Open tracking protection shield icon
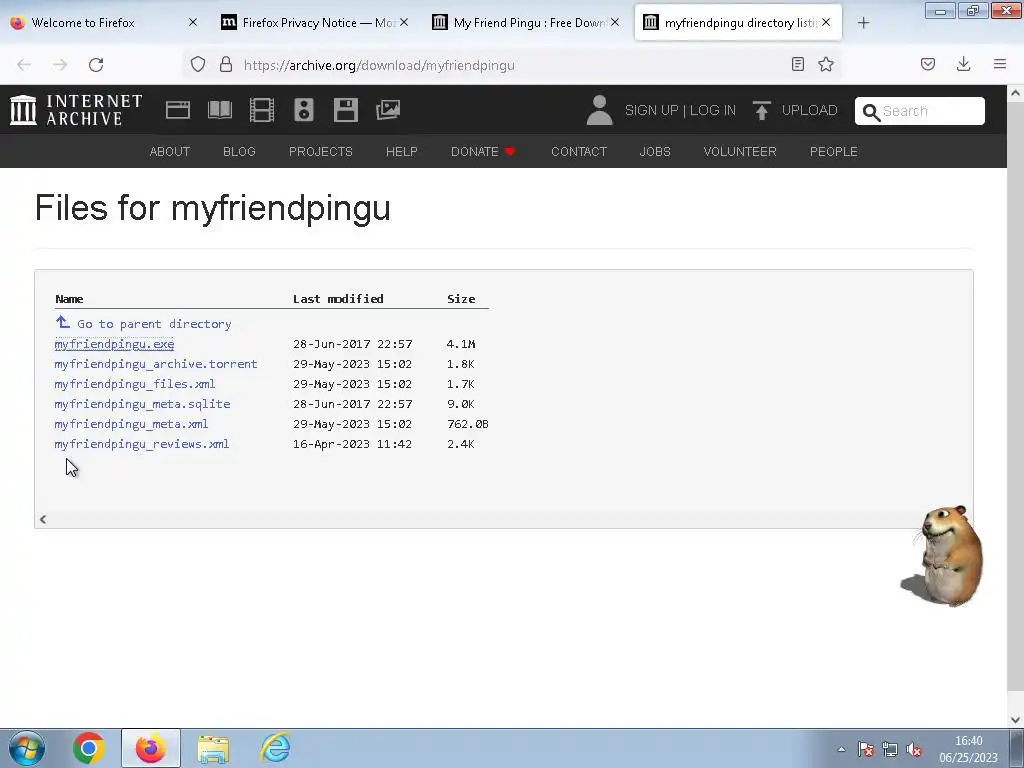Image resolution: width=1024 pixels, height=768 pixels. [x=198, y=65]
